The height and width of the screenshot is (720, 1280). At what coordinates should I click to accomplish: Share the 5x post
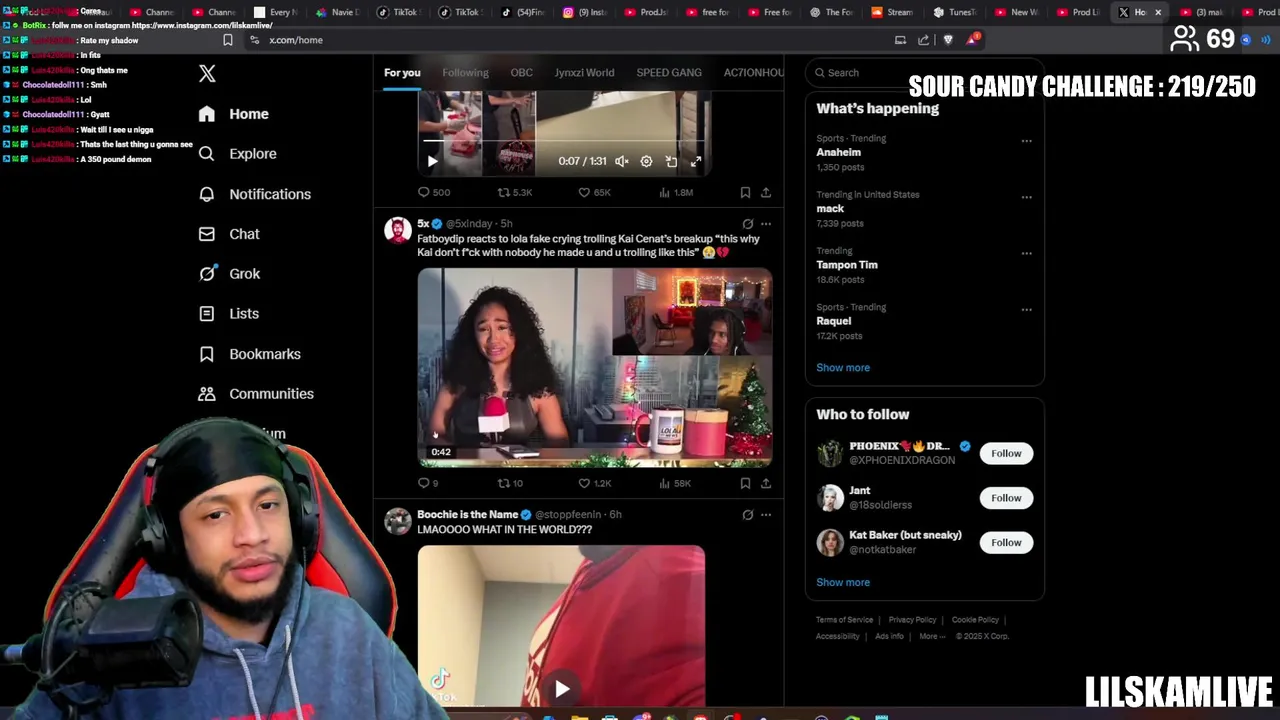point(766,483)
